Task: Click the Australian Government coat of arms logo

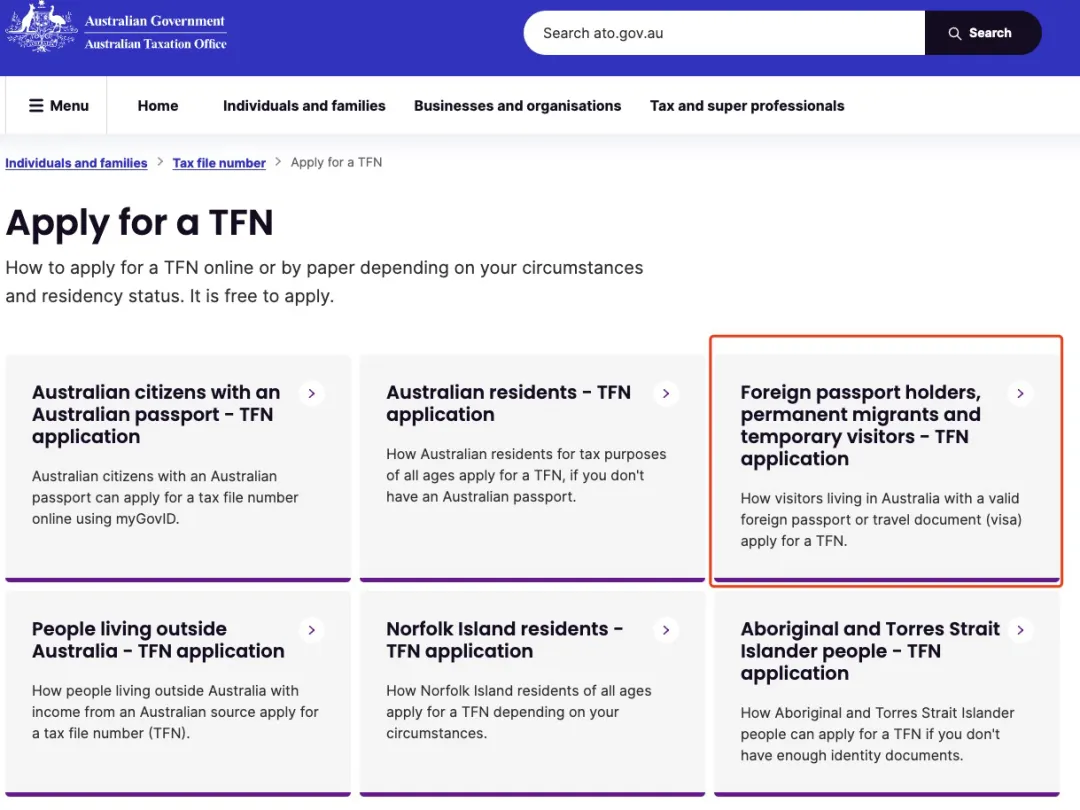Action: (x=41, y=26)
